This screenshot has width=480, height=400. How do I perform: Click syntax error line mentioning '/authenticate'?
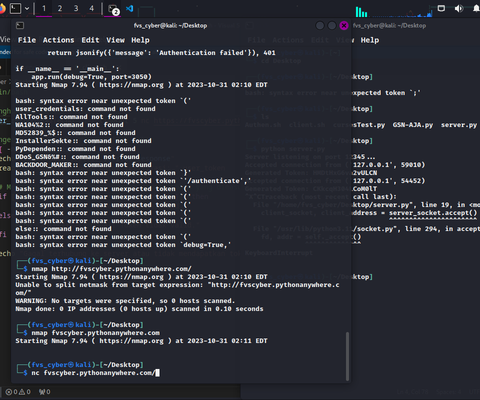(x=133, y=181)
